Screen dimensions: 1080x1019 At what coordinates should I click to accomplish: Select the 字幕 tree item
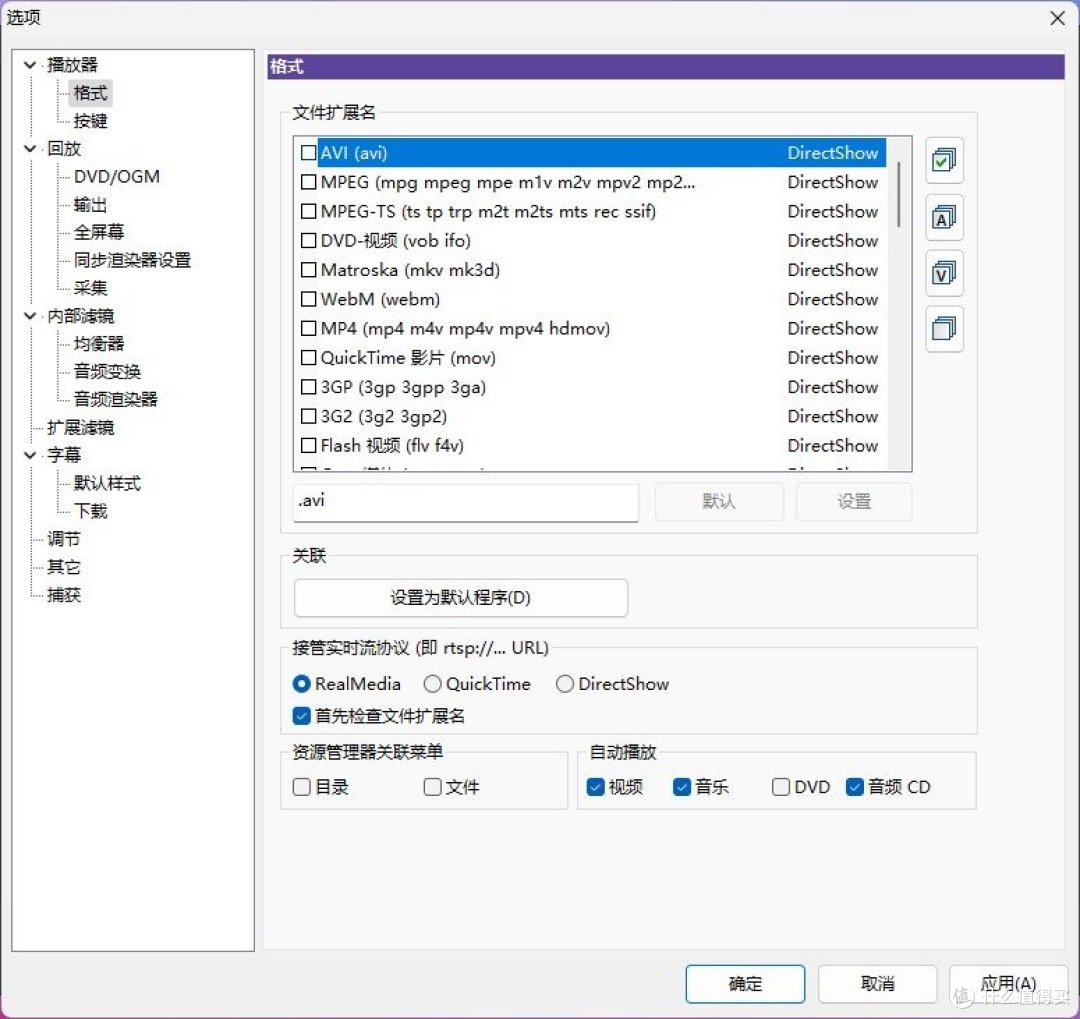coord(64,455)
